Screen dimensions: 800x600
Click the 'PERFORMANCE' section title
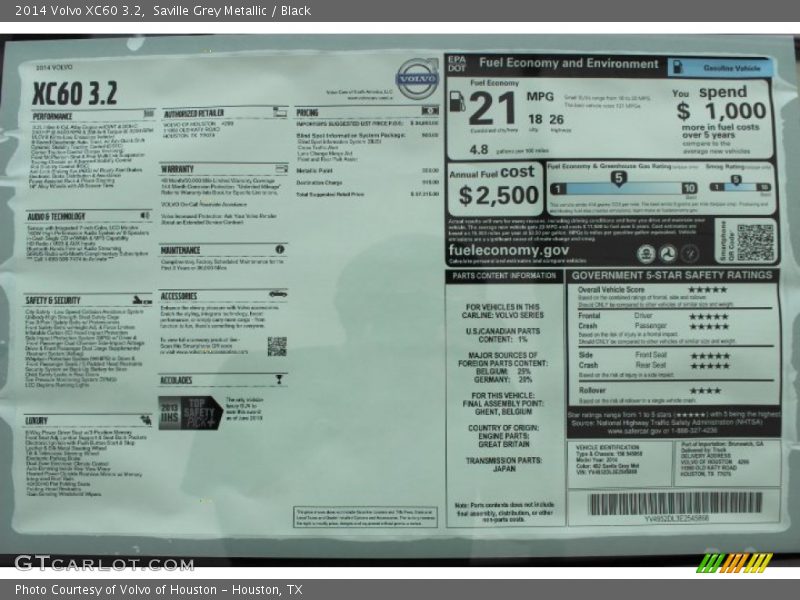(x=53, y=116)
